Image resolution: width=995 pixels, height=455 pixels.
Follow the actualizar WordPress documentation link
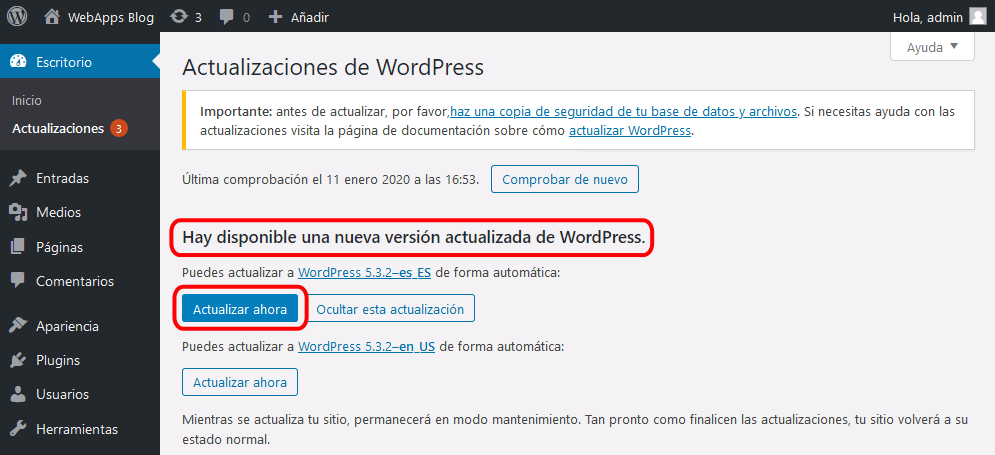pos(629,131)
